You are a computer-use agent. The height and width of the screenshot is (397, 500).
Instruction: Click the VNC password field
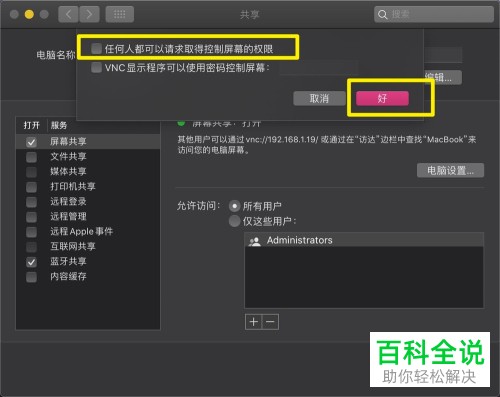click(318, 68)
